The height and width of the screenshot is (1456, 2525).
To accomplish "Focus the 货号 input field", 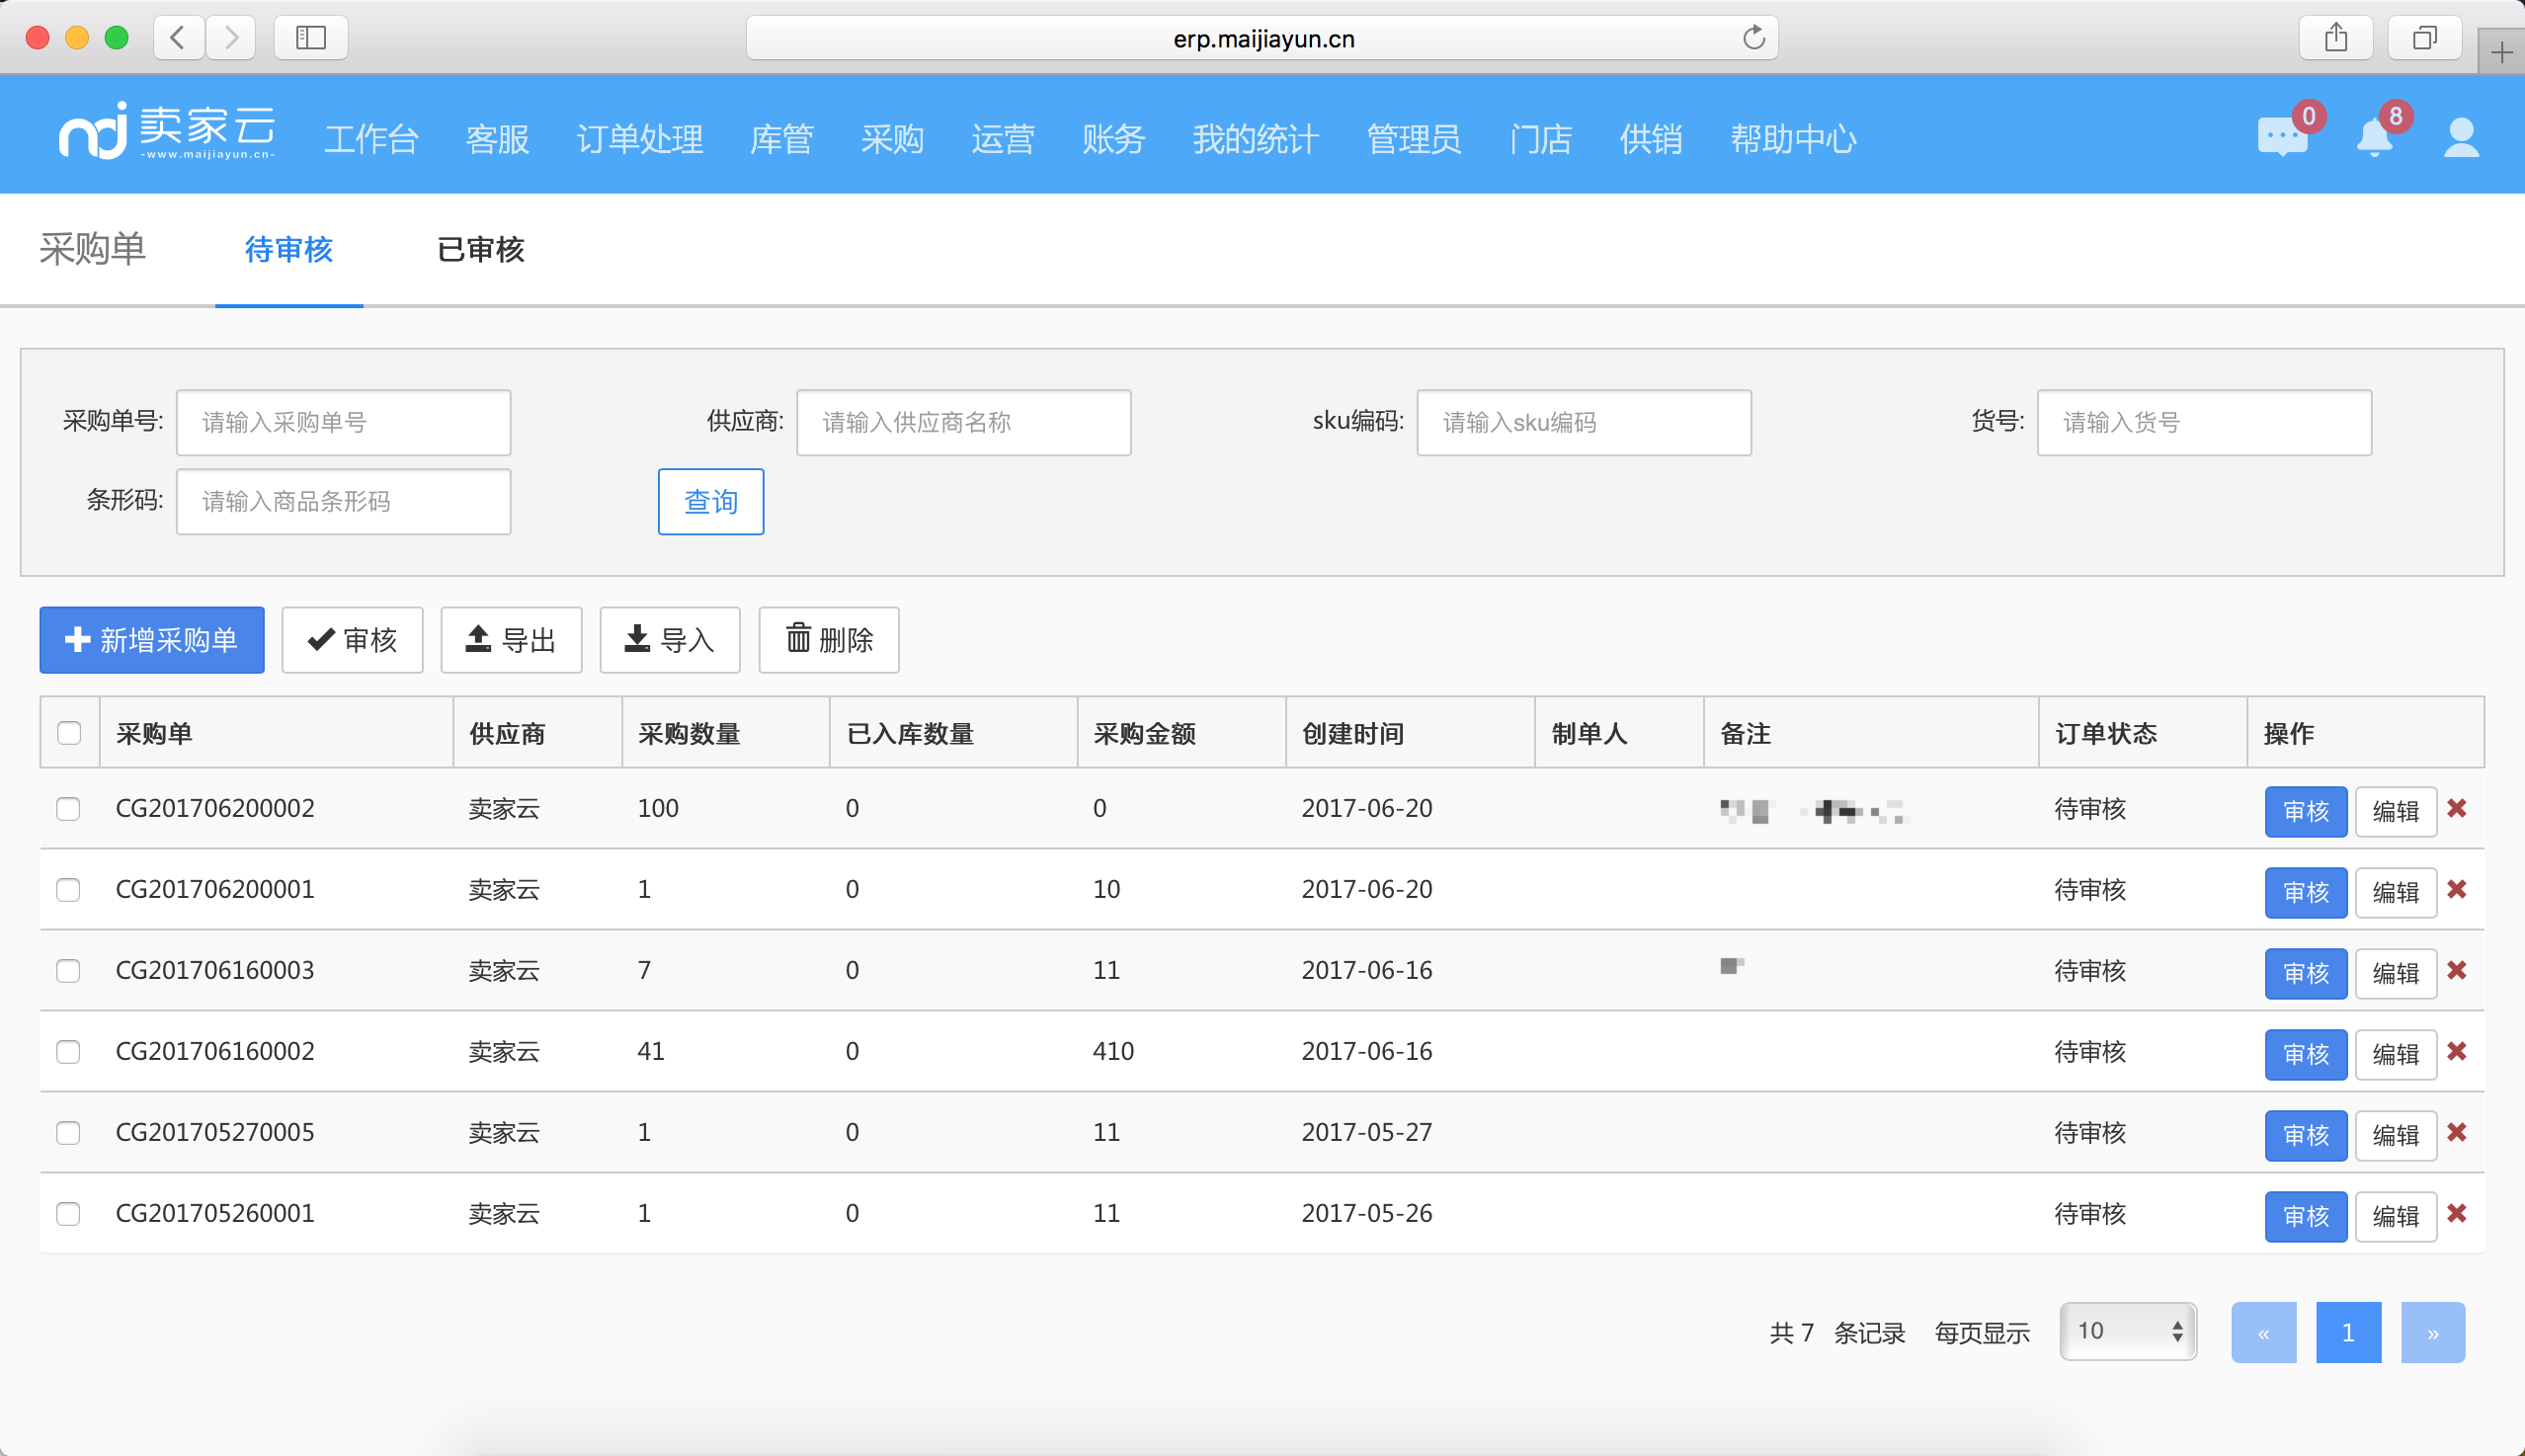I will coord(2204,422).
